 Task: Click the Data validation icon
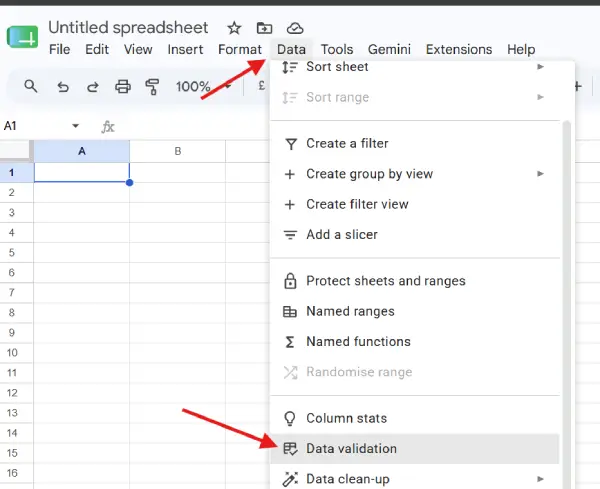point(290,448)
